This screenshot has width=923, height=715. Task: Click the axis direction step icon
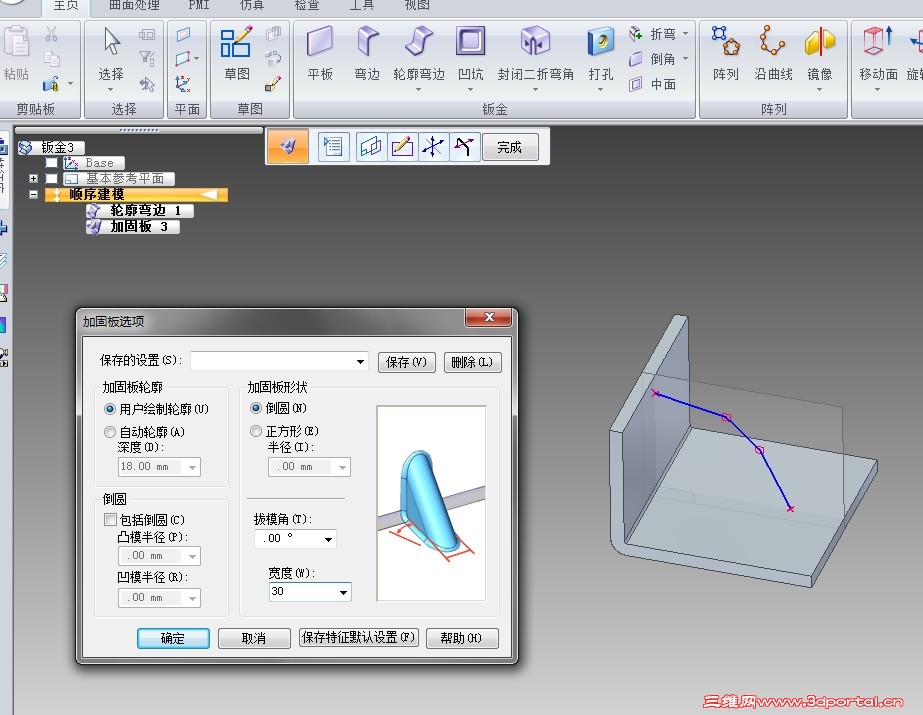point(433,146)
